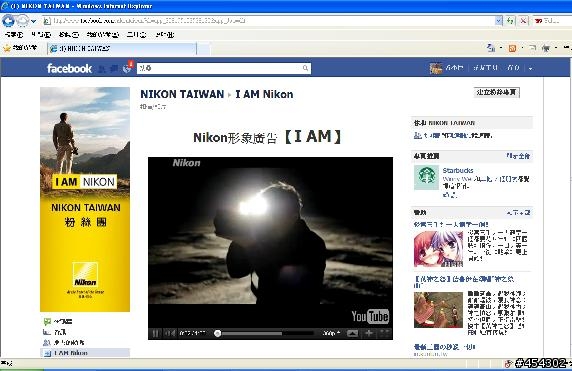Screen dimensions: 572x371
Task: Click the Facebook search field
Action: (x=224, y=68)
